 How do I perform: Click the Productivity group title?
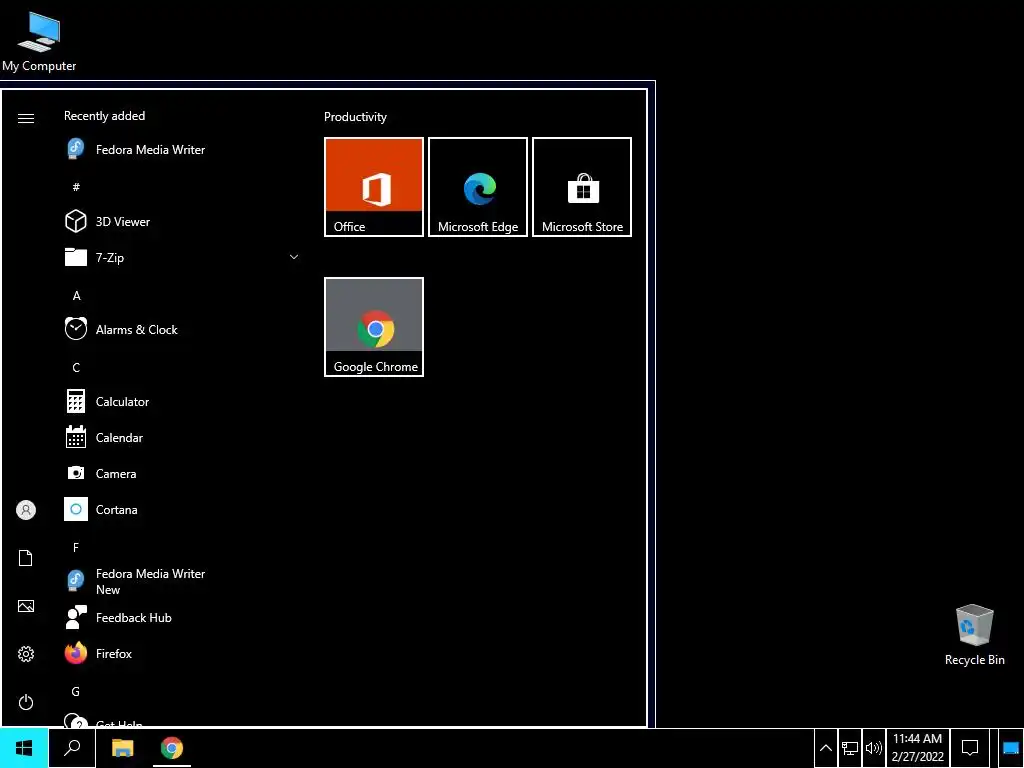pyautogui.click(x=355, y=117)
